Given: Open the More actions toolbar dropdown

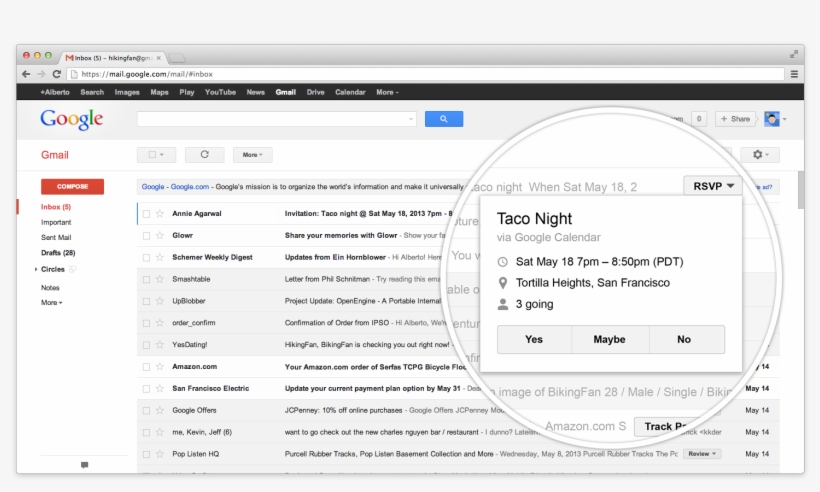Looking at the screenshot, I should (x=253, y=155).
